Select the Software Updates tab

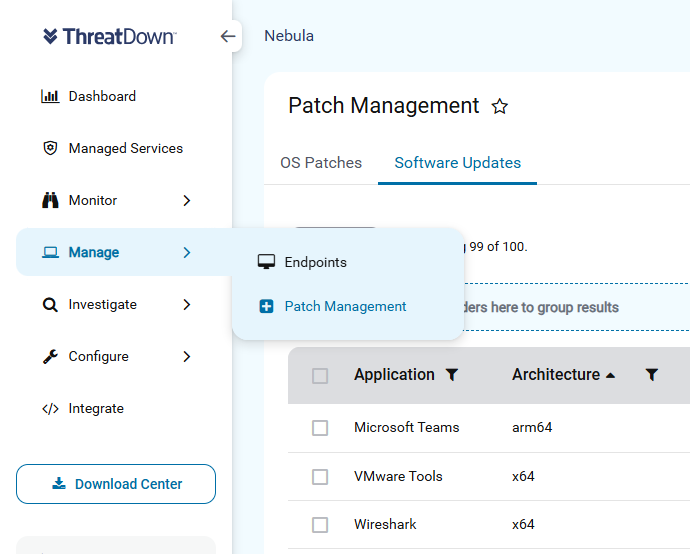pyautogui.click(x=458, y=163)
